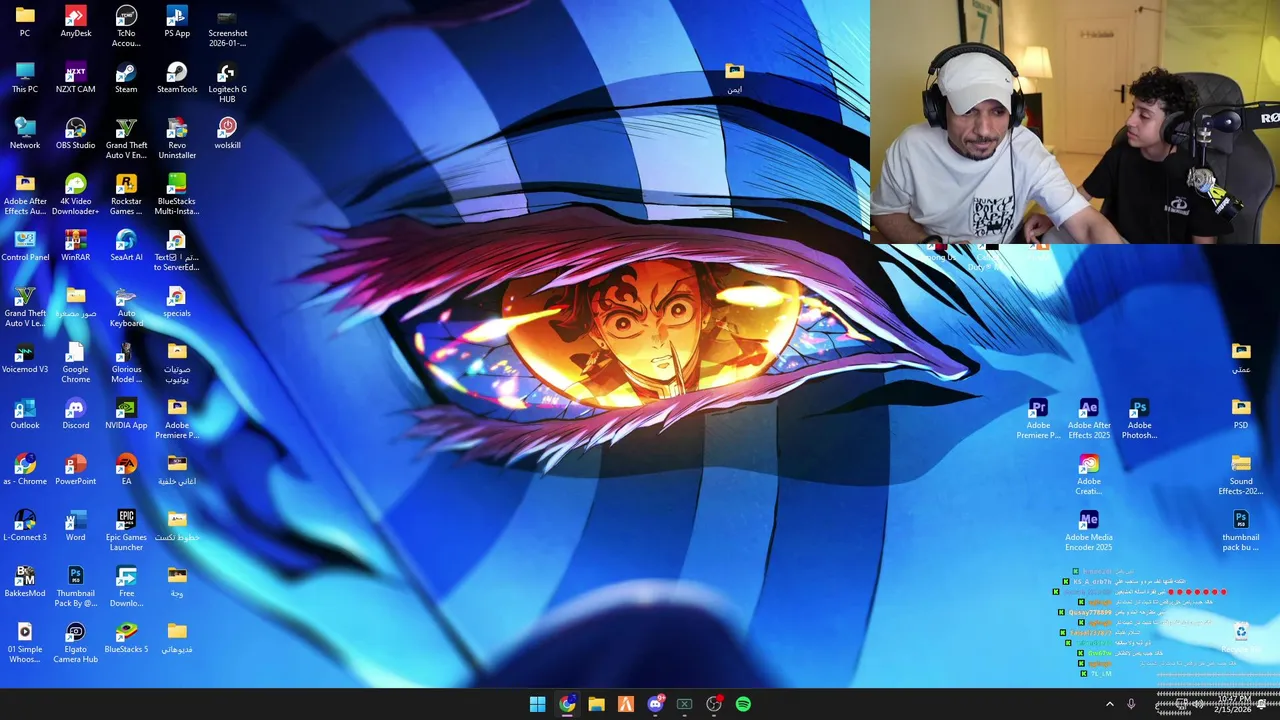Launch Elgato Camera Hub shortcut
The height and width of the screenshot is (720, 1280).
coord(76,642)
